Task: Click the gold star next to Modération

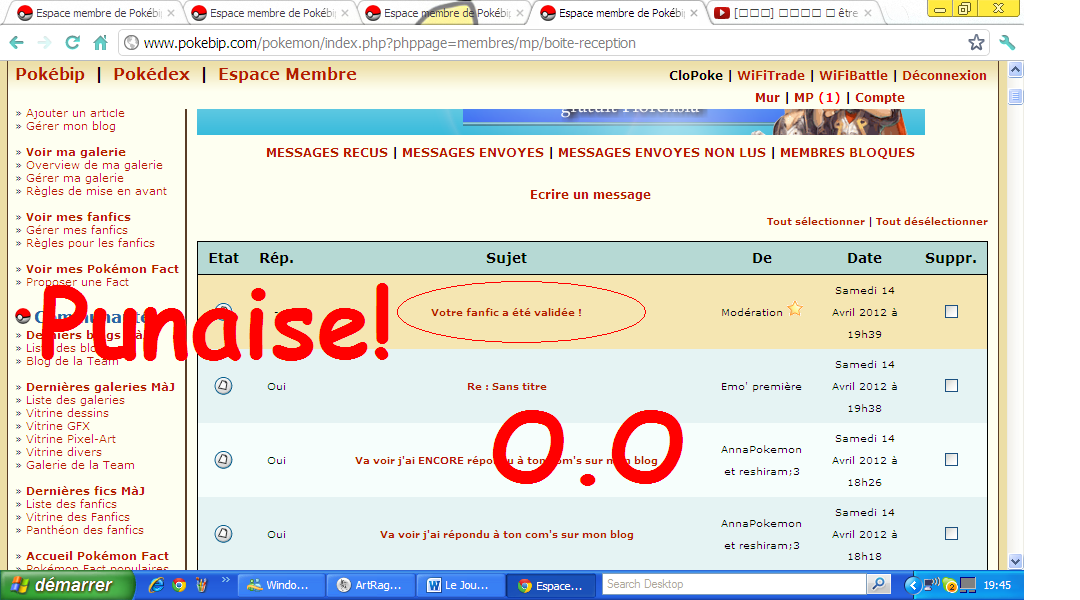Action: tap(795, 310)
